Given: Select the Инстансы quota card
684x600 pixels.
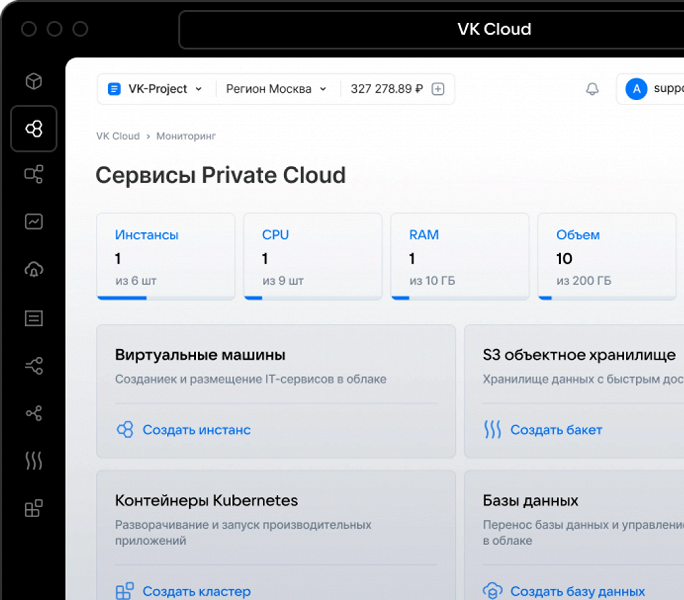Looking at the screenshot, I should point(166,257).
